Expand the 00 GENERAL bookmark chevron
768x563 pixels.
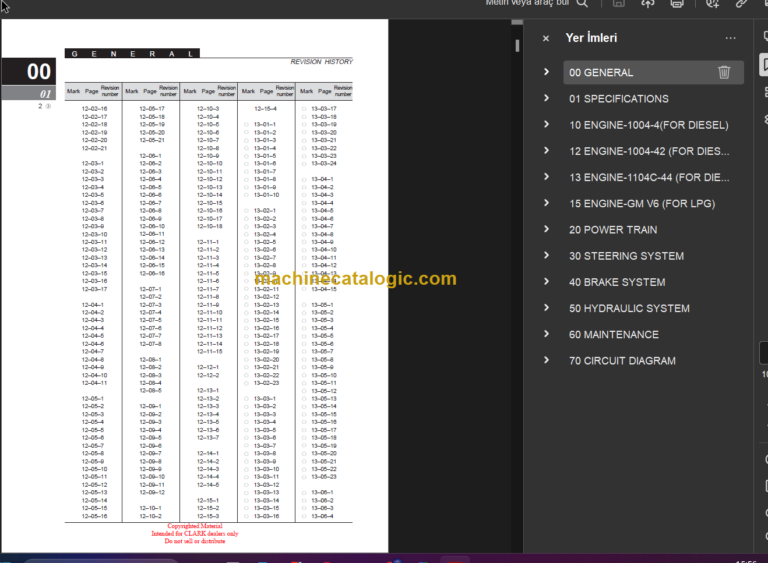click(546, 72)
